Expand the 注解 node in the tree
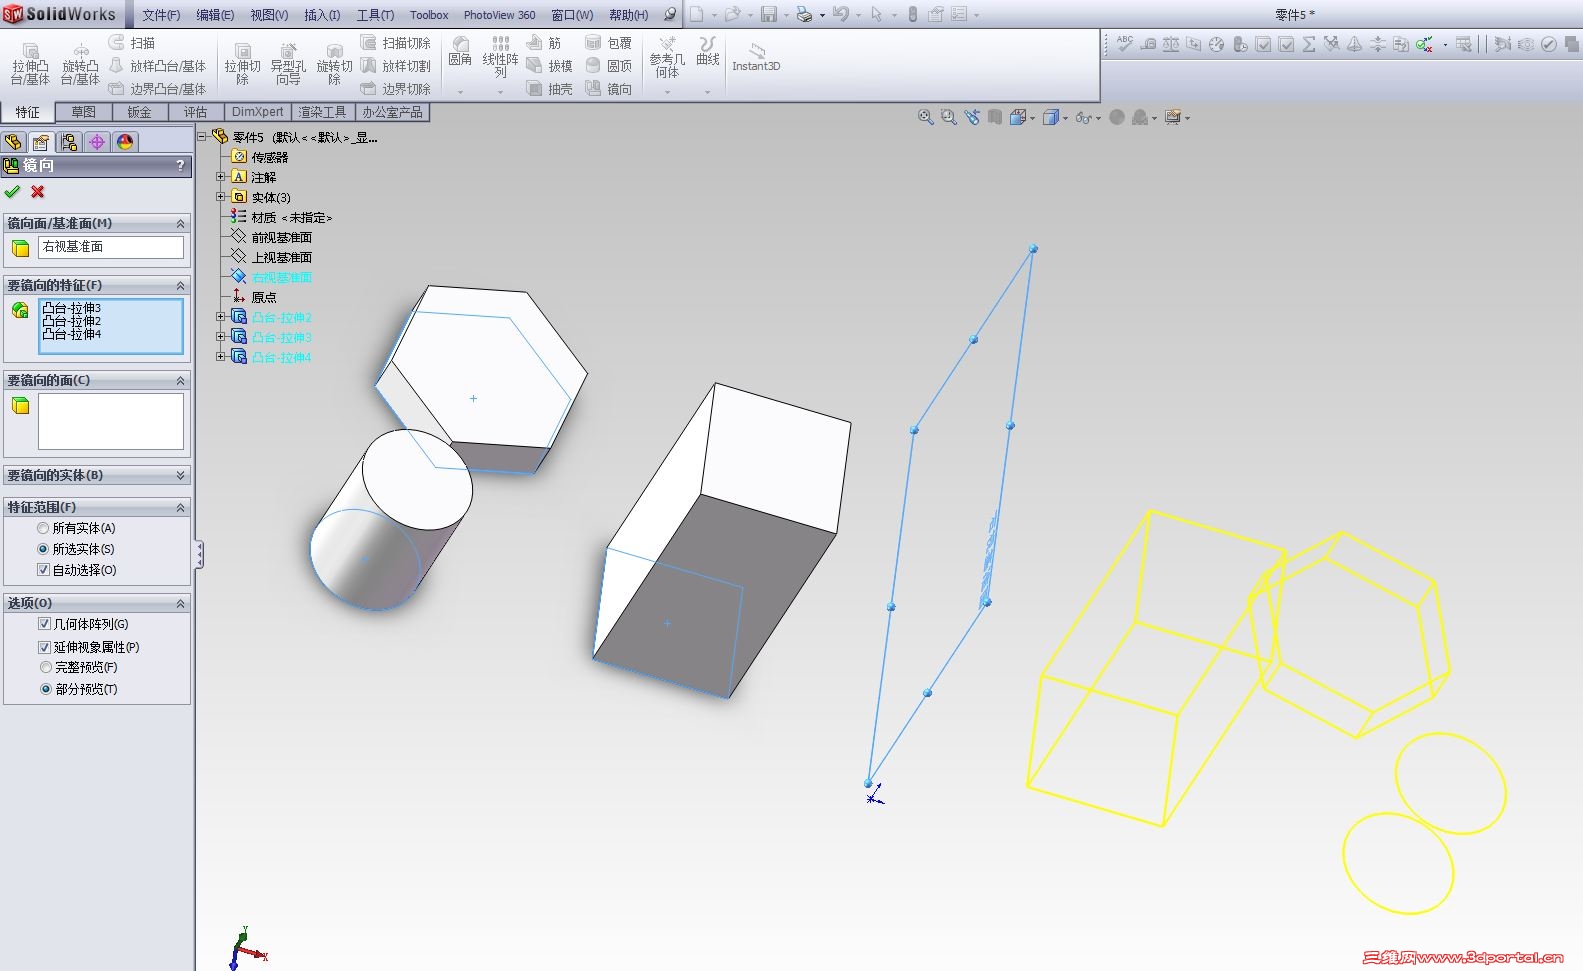 click(x=221, y=177)
